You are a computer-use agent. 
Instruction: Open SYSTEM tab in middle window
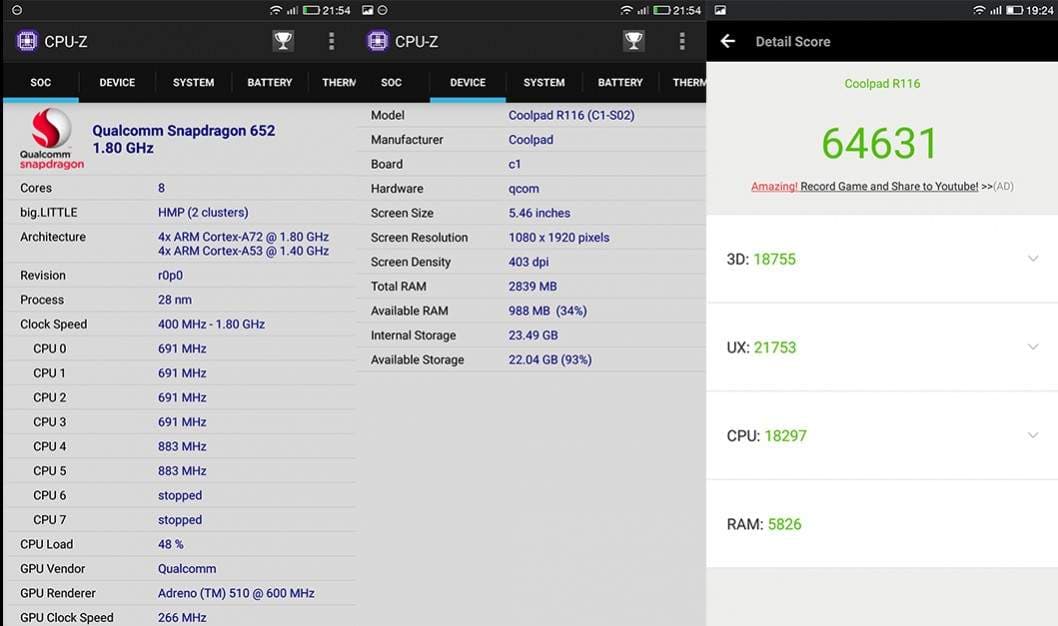pyautogui.click(x=544, y=82)
